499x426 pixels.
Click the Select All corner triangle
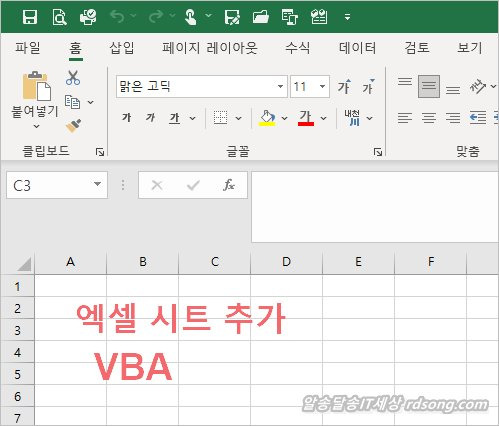pos(24,264)
